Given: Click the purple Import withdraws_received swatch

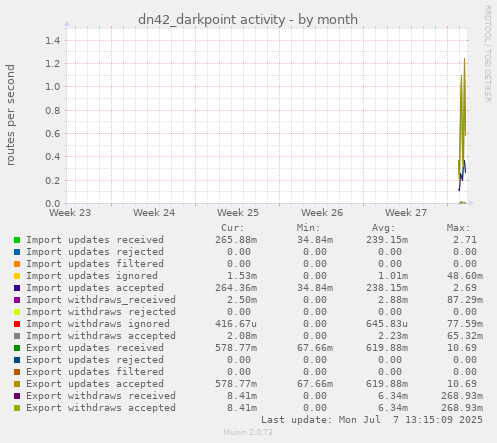Looking at the screenshot, I should [x=17, y=300].
